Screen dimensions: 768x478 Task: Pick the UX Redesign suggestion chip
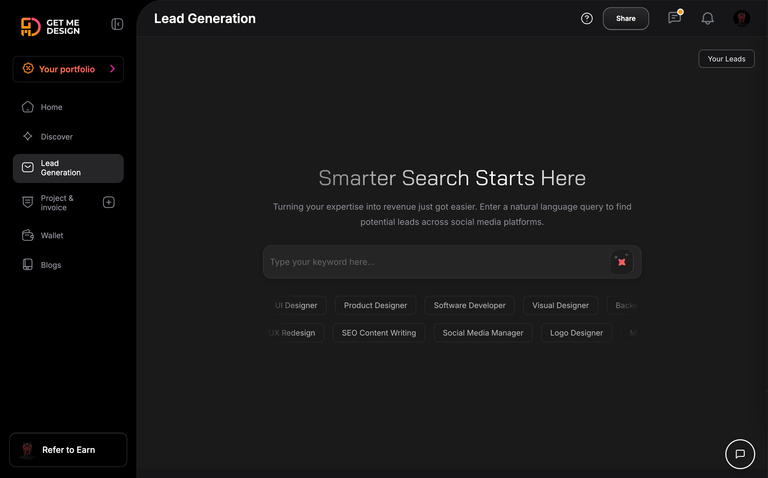(293, 333)
